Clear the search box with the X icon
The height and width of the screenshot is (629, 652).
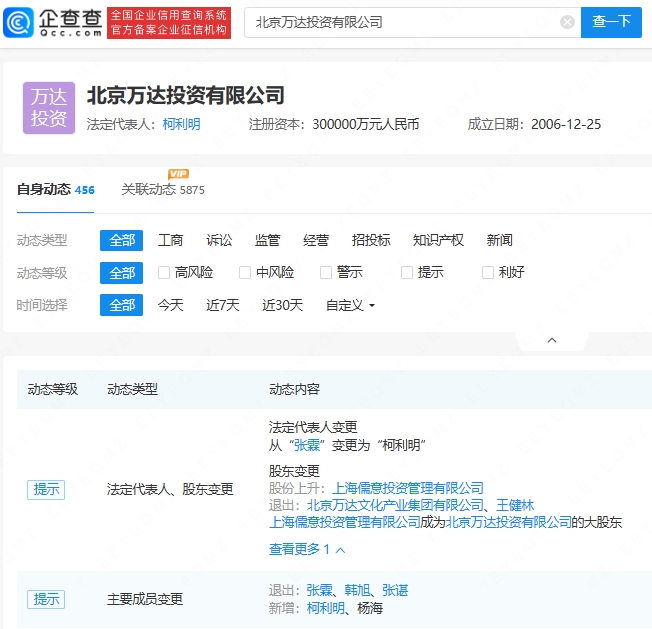(567, 22)
